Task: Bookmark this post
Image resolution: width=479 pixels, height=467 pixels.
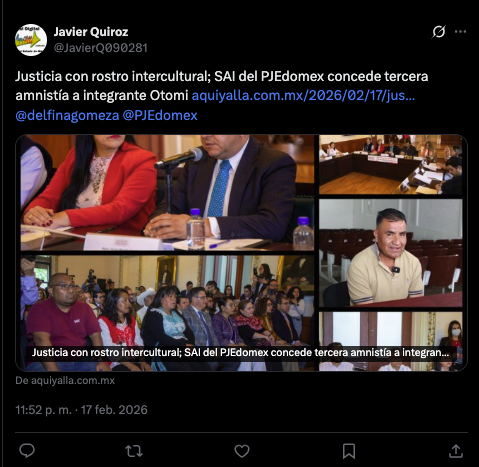Action: [349, 451]
